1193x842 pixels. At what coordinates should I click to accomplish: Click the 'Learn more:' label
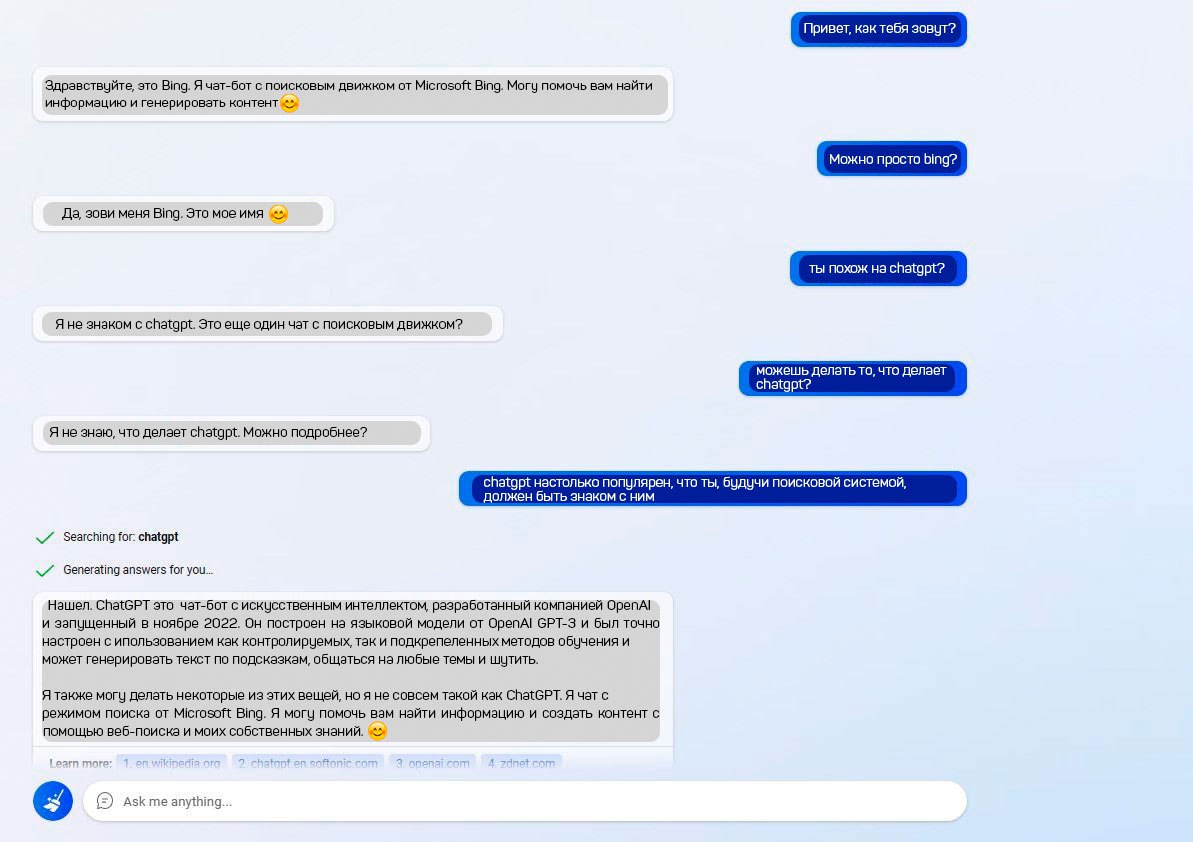click(81, 763)
